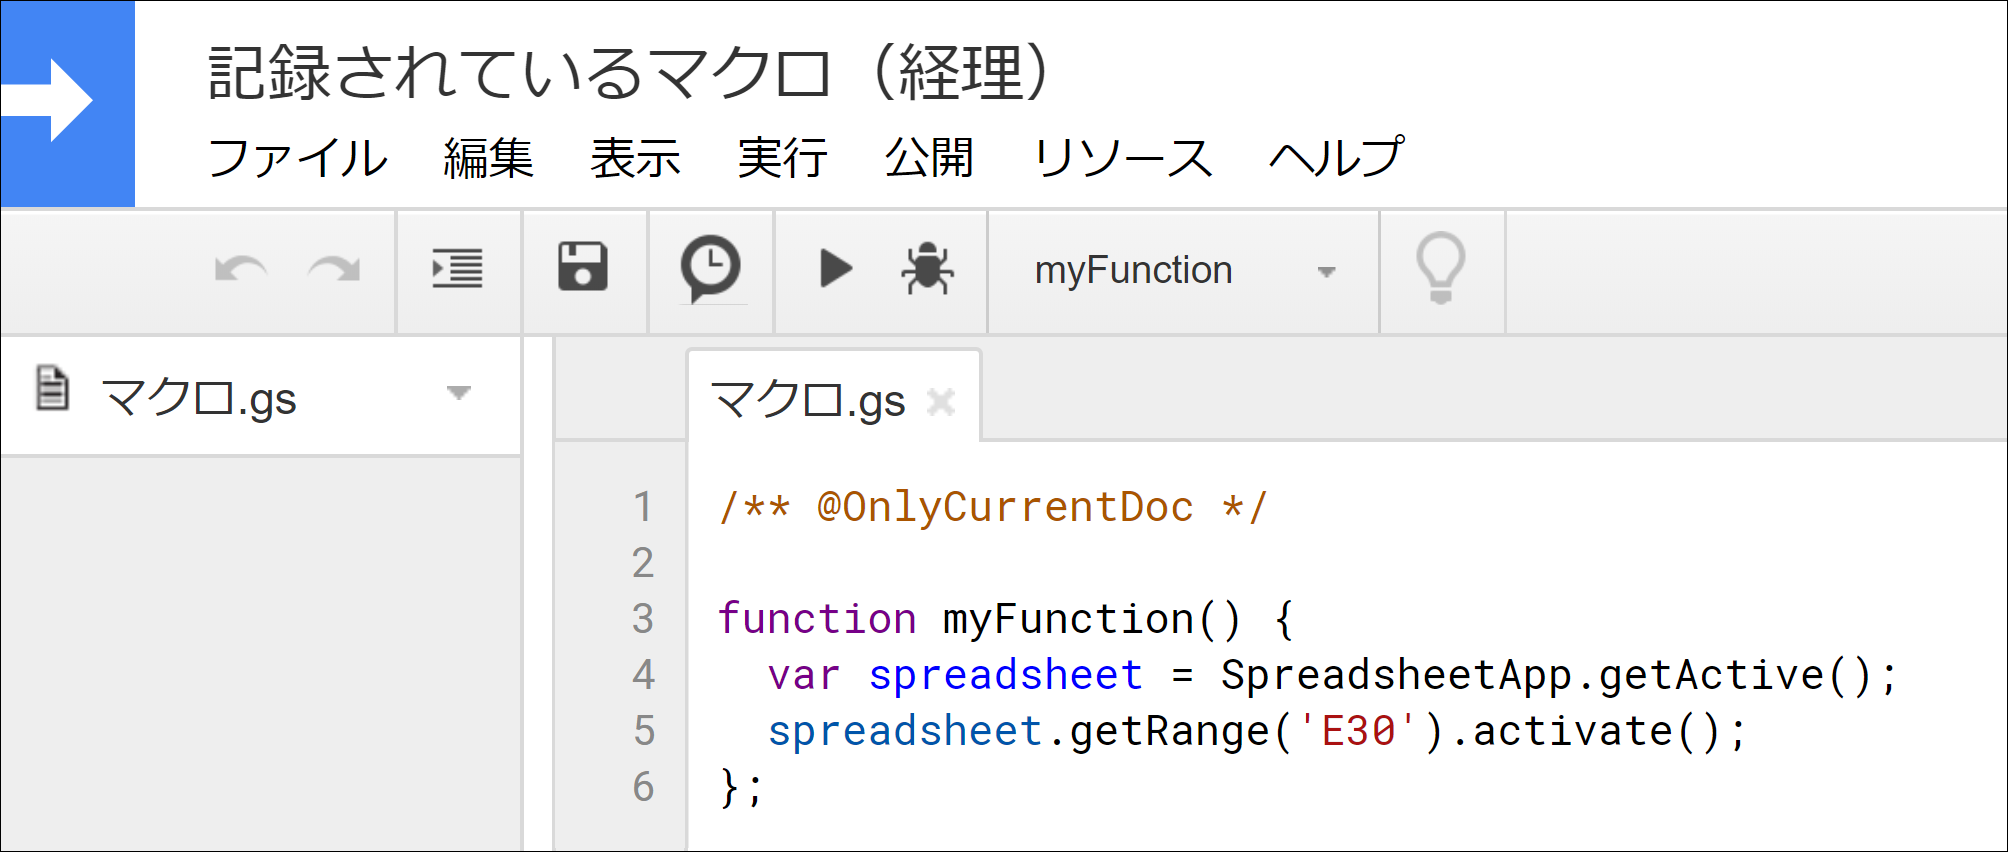Open the リソース menu
Image resolution: width=2008 pixels, height=852 pixels.
(1122, 158)
